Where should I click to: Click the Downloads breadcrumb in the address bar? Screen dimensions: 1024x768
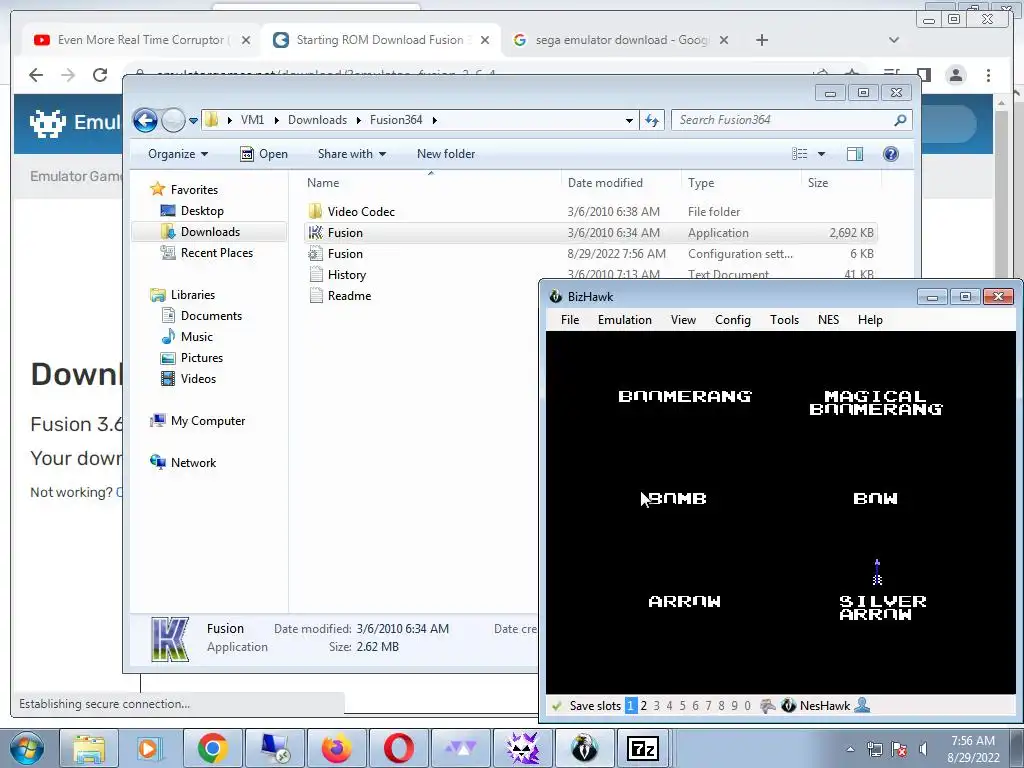coord(317,120)
